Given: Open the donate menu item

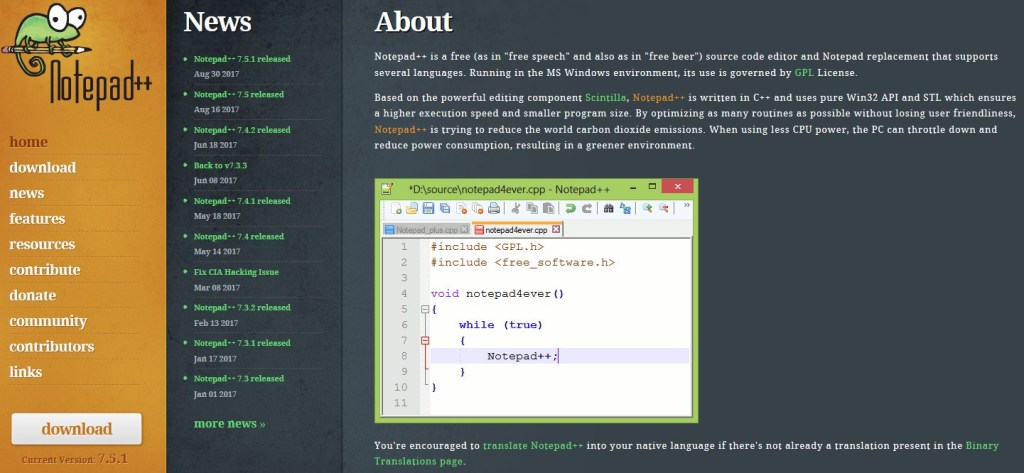Looking at the screenshot, I should tap(32, 295).
